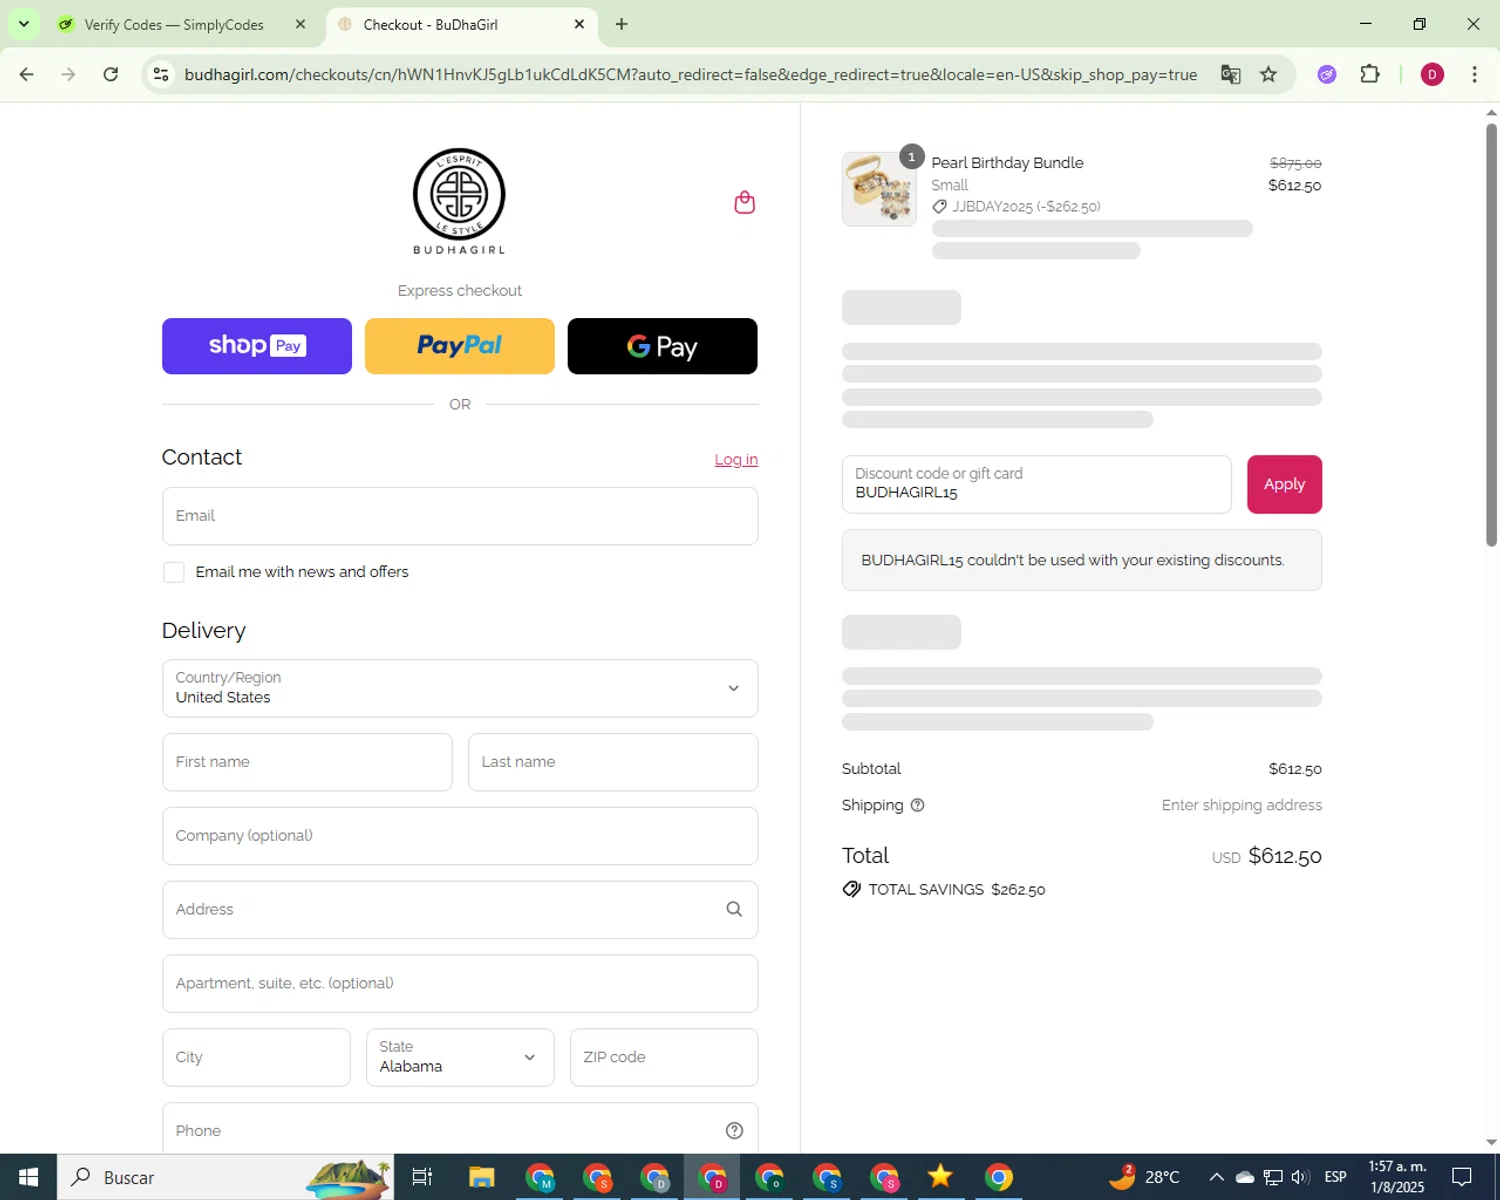Screen dimensions: 1500x1200
Task: Expand the Country/Region dropdown
Action: tap(460, 688)
